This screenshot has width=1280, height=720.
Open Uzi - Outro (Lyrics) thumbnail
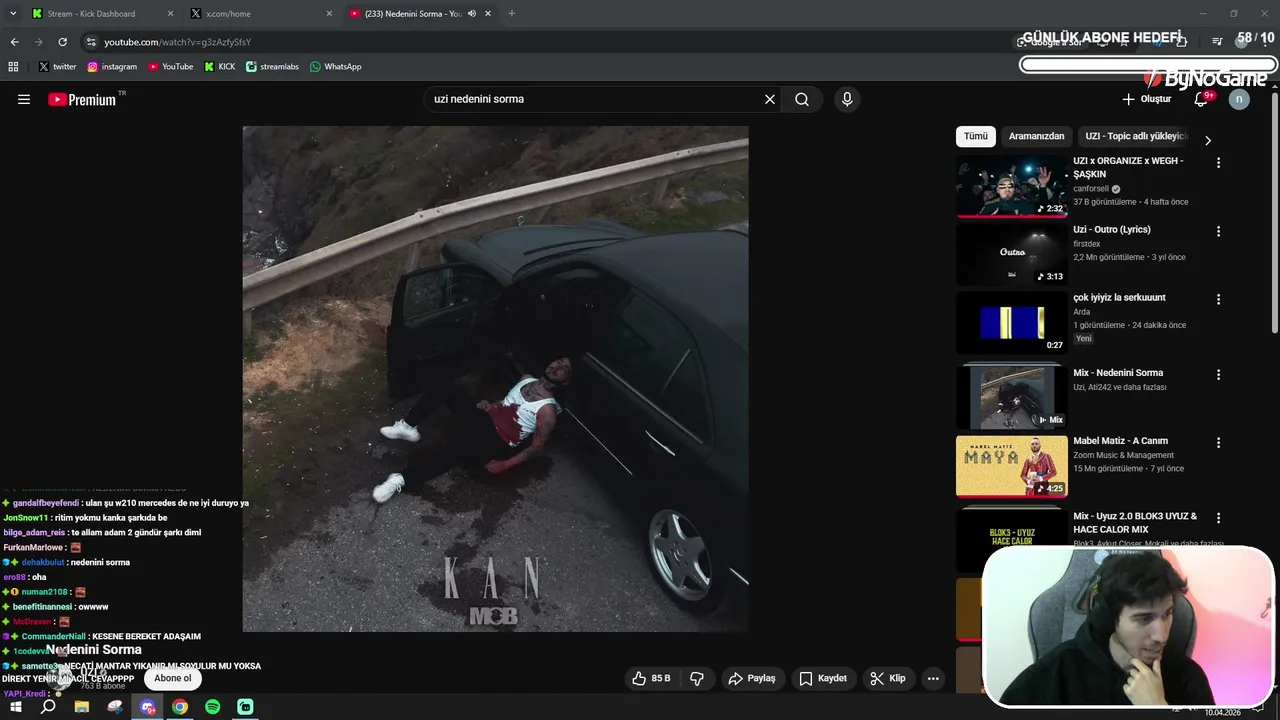(x=1011, y=254)
